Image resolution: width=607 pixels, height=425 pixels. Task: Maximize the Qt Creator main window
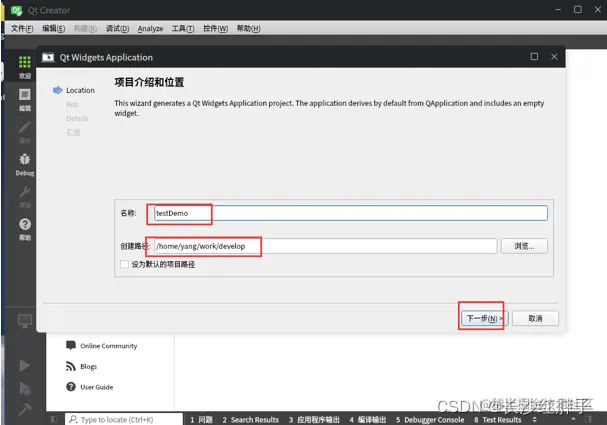click(578, 9)
